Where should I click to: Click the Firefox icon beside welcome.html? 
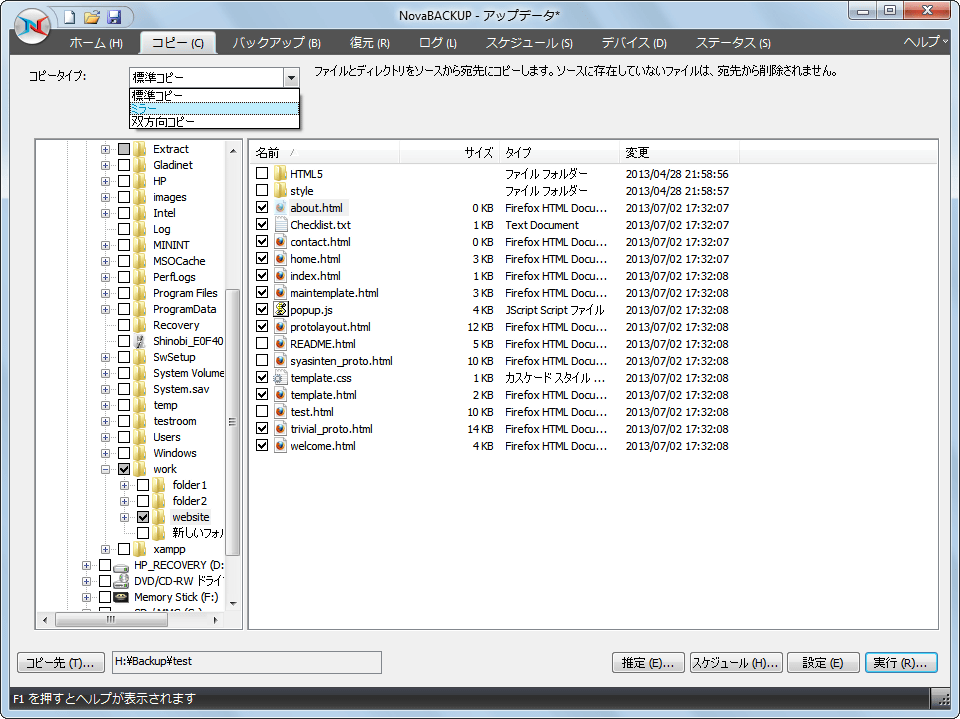tap(280, 446)
